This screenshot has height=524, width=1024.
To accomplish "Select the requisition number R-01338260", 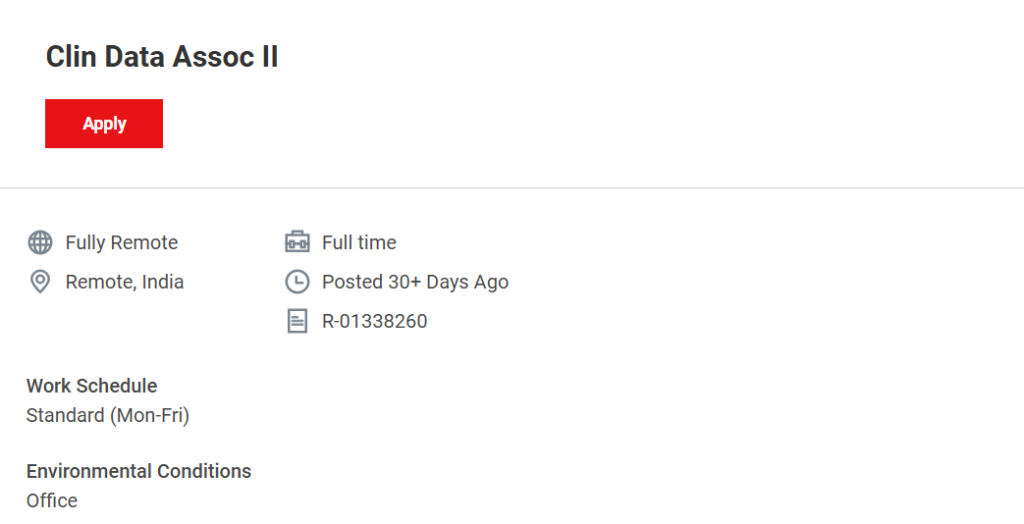I will tap(374, 321).
